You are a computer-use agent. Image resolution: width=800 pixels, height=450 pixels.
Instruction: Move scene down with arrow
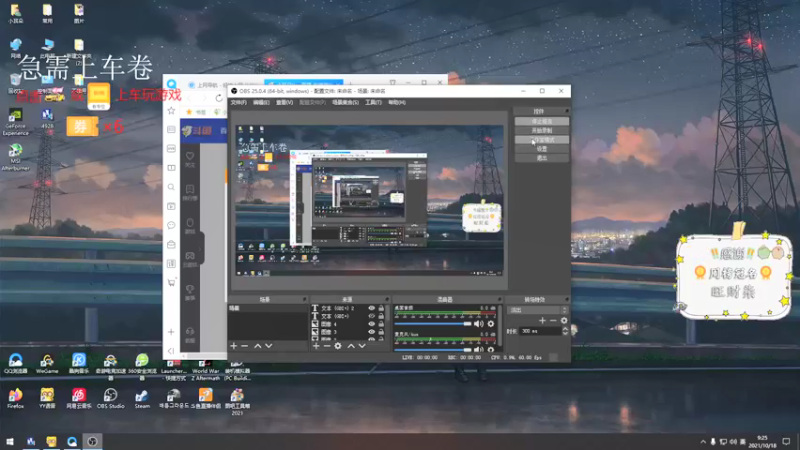click(x=269, y=346)
